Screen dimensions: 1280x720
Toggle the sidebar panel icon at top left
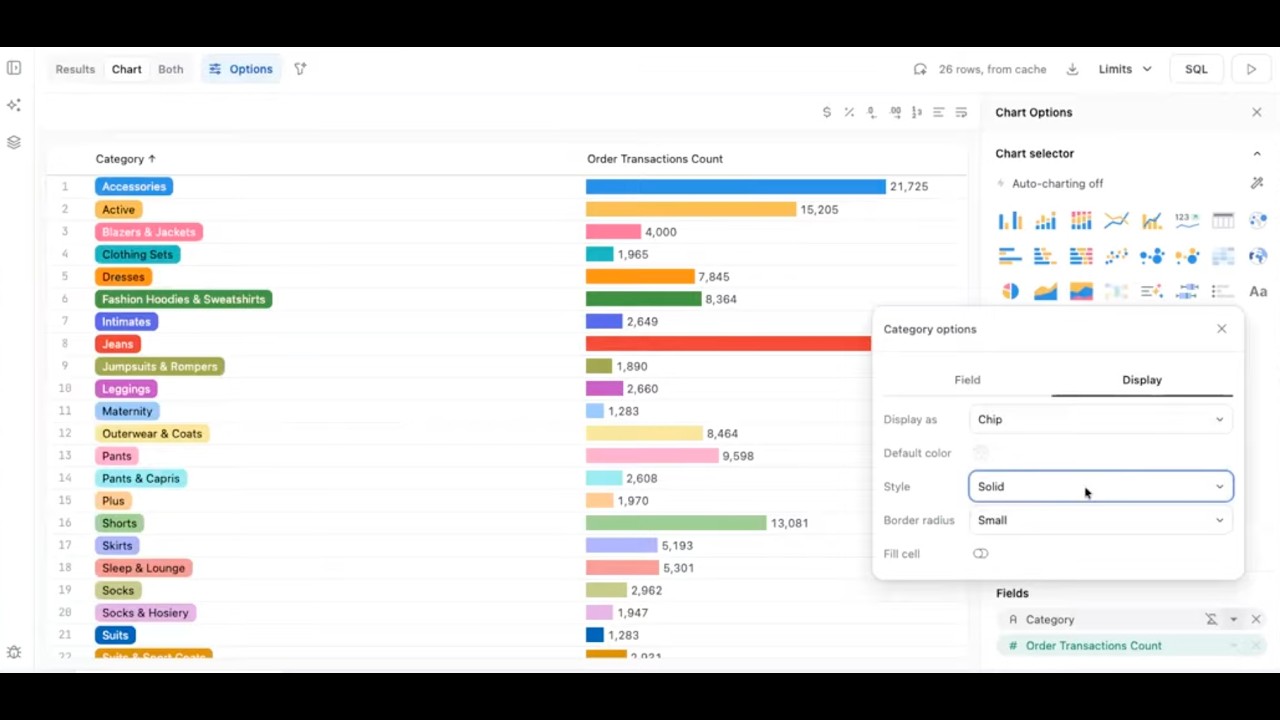(14, 68)
